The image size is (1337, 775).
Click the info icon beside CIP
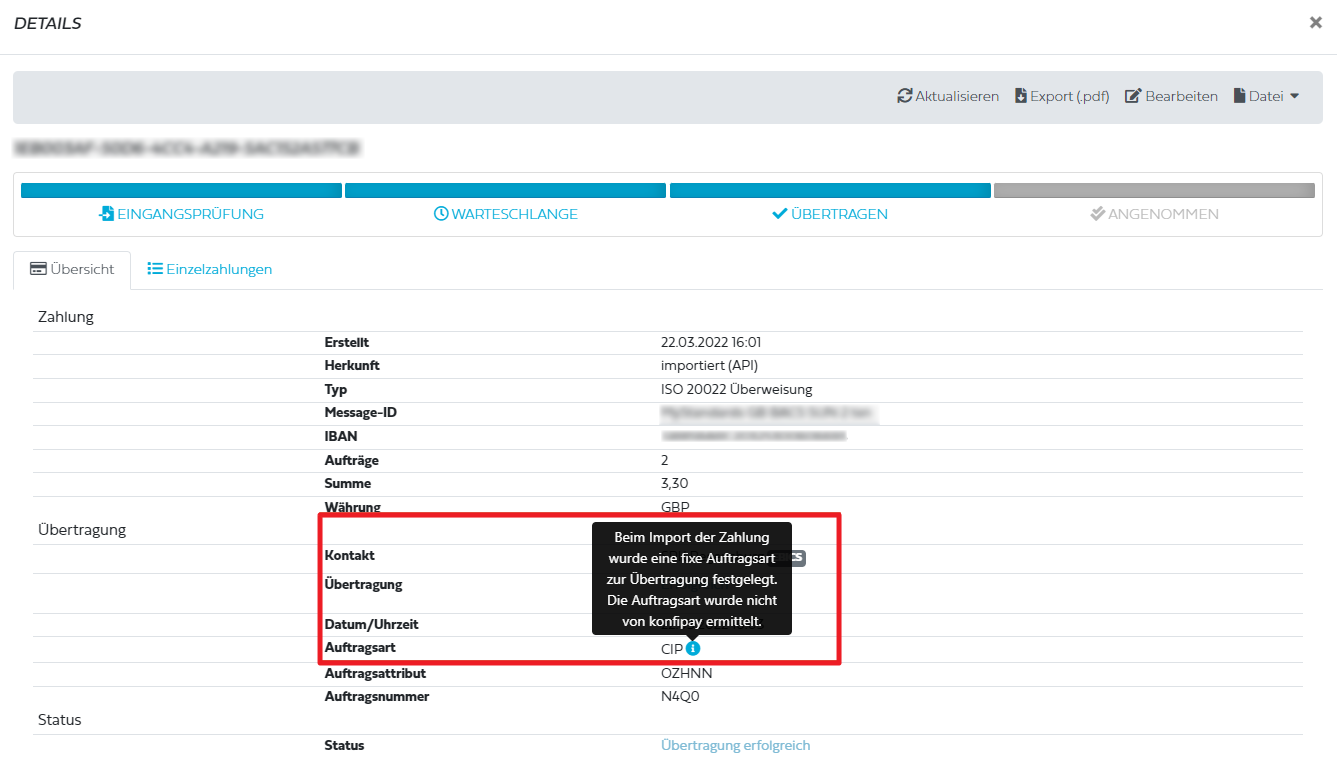[x=693, y=648]
